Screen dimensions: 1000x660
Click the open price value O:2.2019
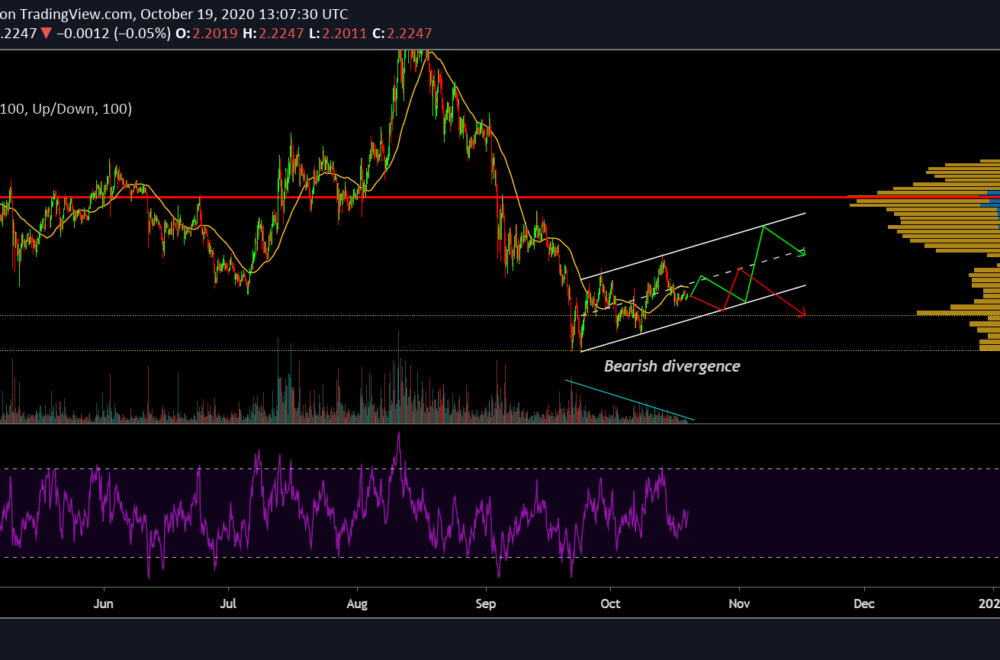pos(206,33)
